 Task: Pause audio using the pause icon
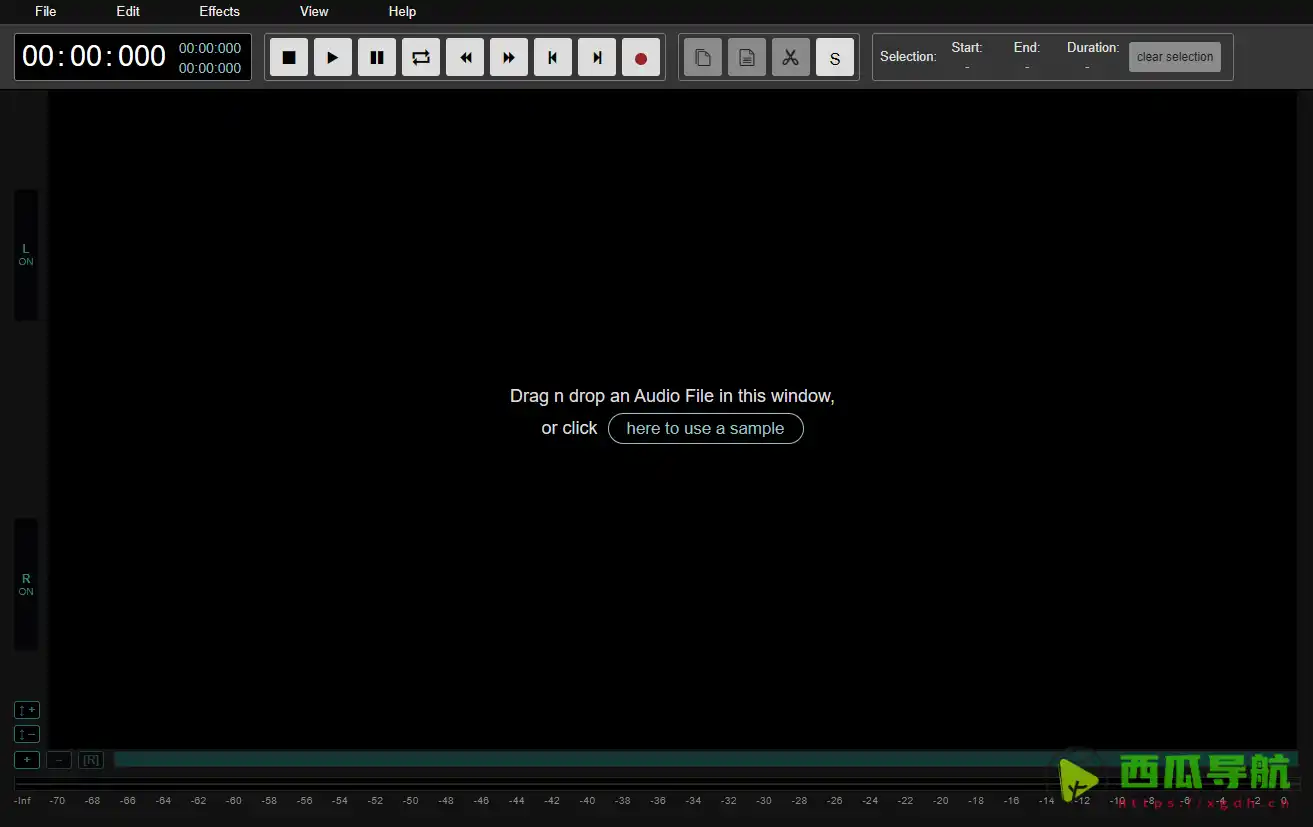(x=377, y=58)
